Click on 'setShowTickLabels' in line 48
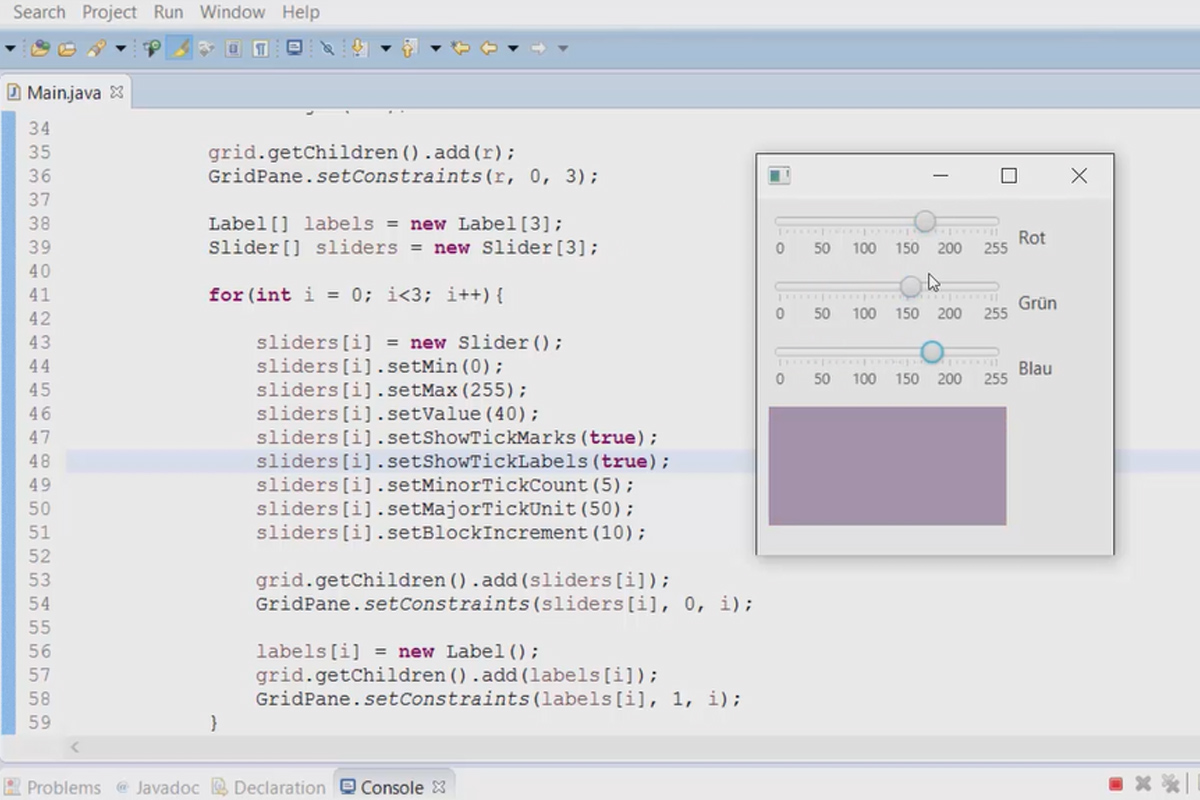Image resolution: width=1200 pixels, height=800 pixels. 487,461
